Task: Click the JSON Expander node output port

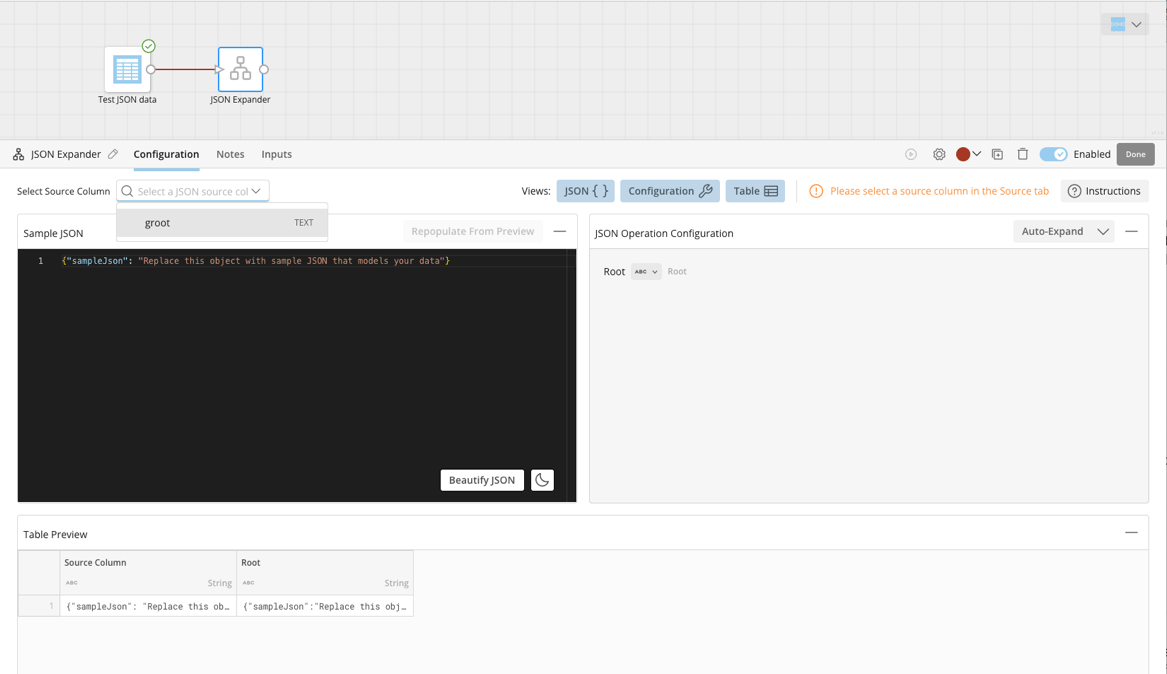Action: 263,69
